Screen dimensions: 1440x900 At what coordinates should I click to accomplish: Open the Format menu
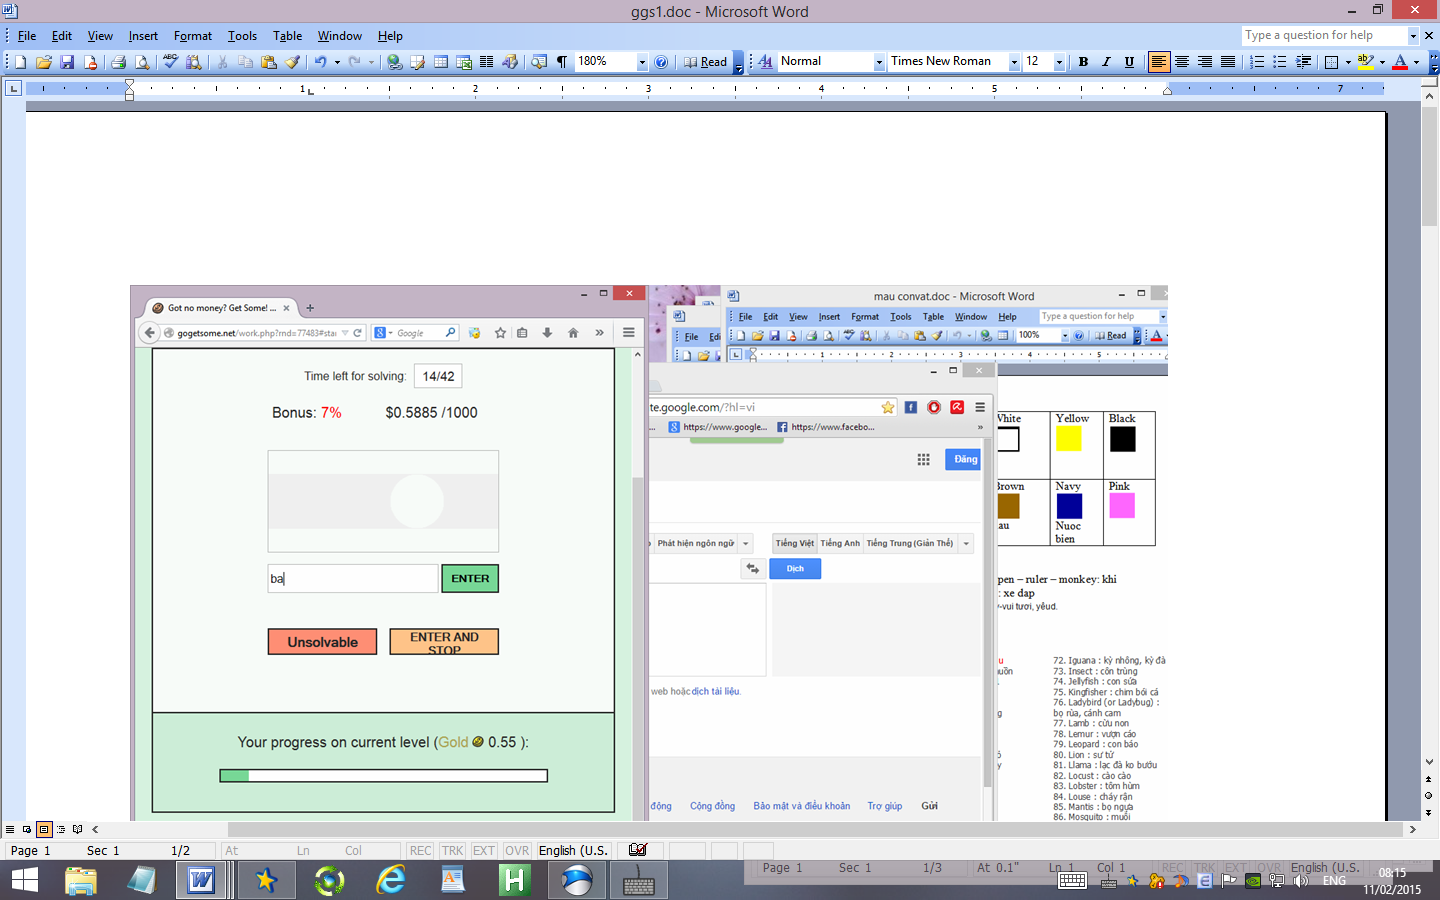click(192, 36)
